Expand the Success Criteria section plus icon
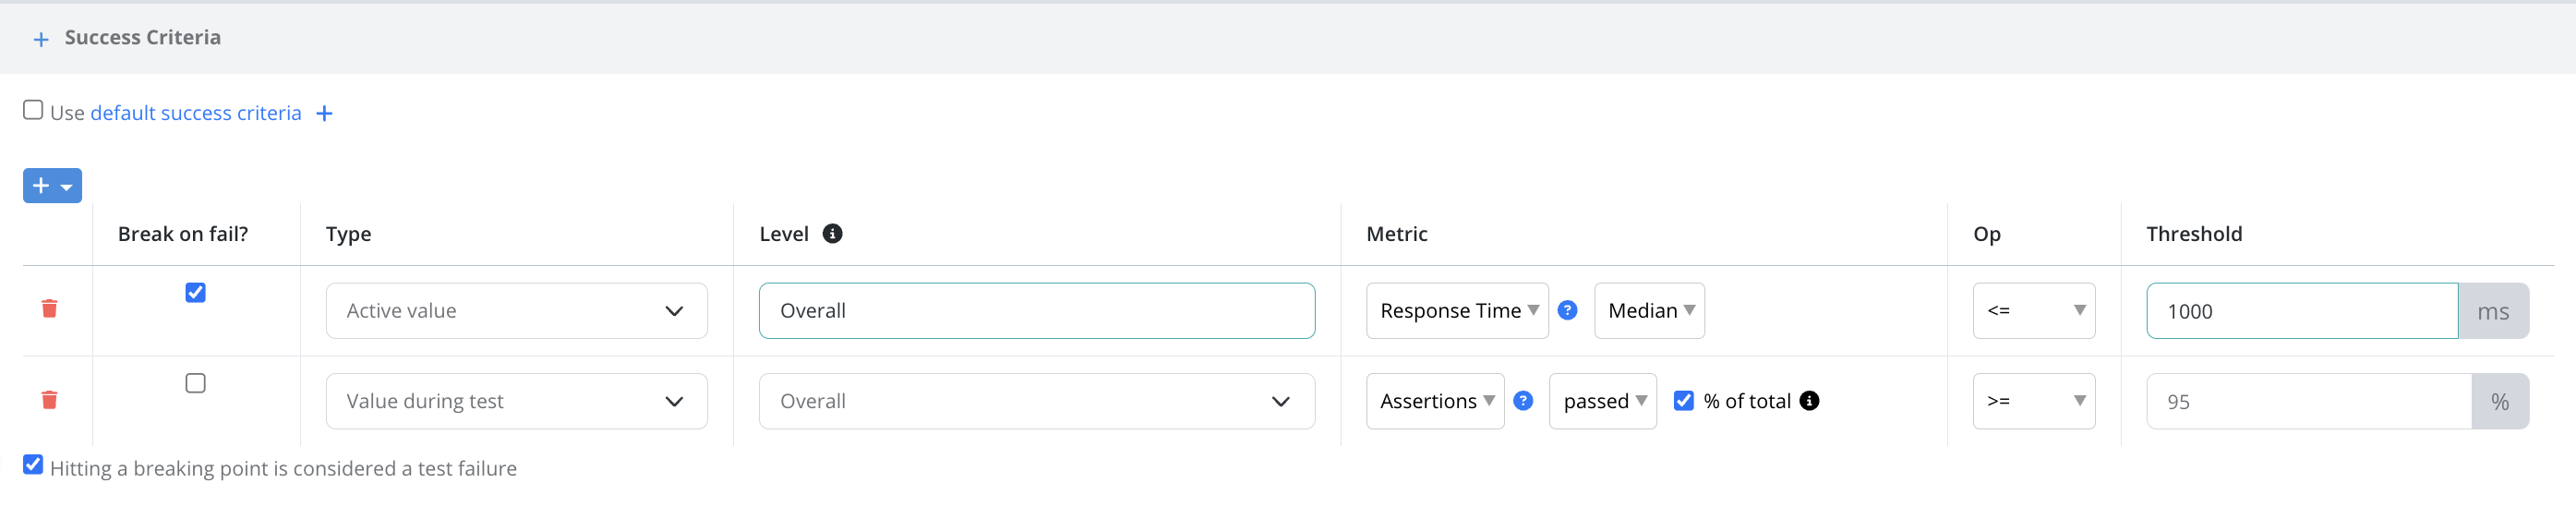 pos(41,39)
